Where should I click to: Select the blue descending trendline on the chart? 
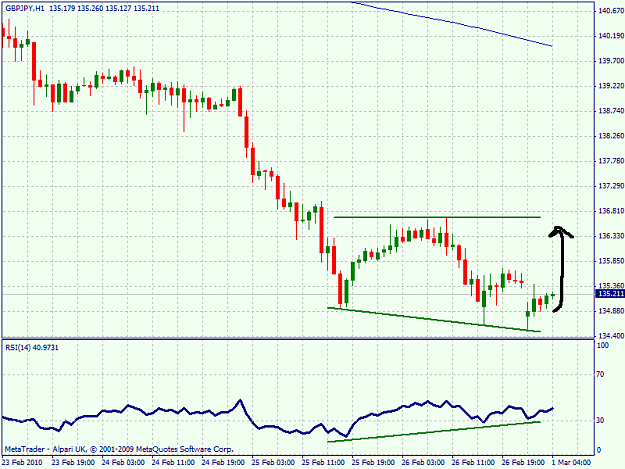(x=452, y=23)
